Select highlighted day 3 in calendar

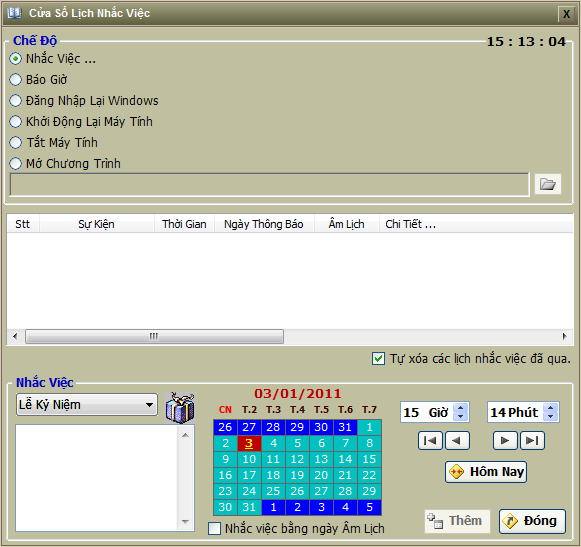pyautogui.click(x=249, y=443)
